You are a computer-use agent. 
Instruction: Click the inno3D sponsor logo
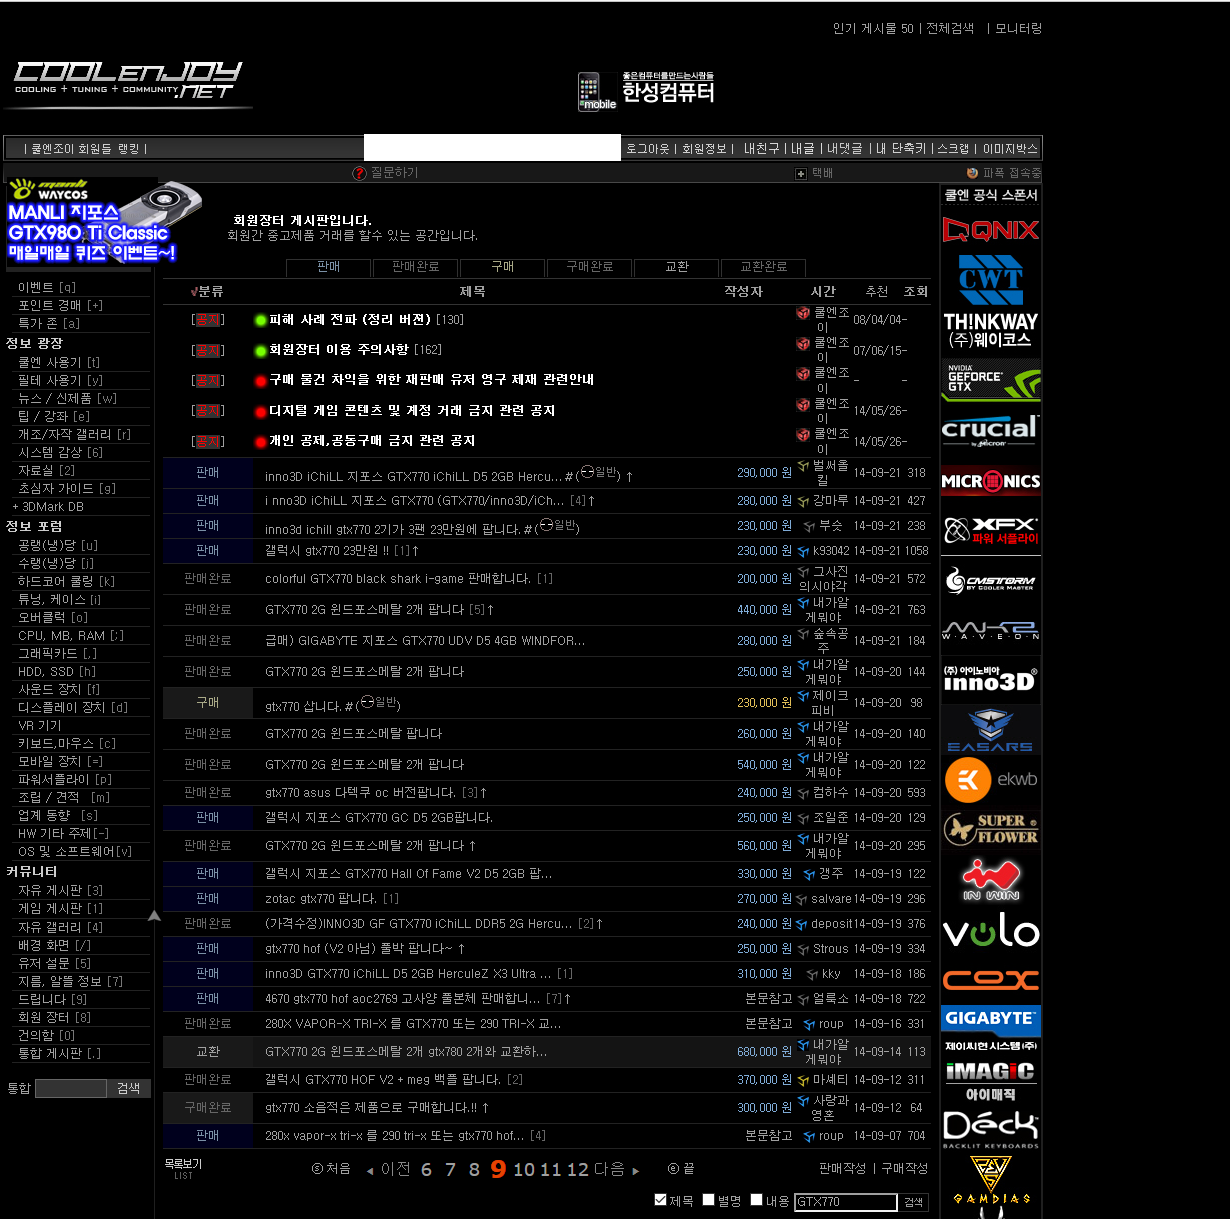pyautogui.click(x=990, y=680)
